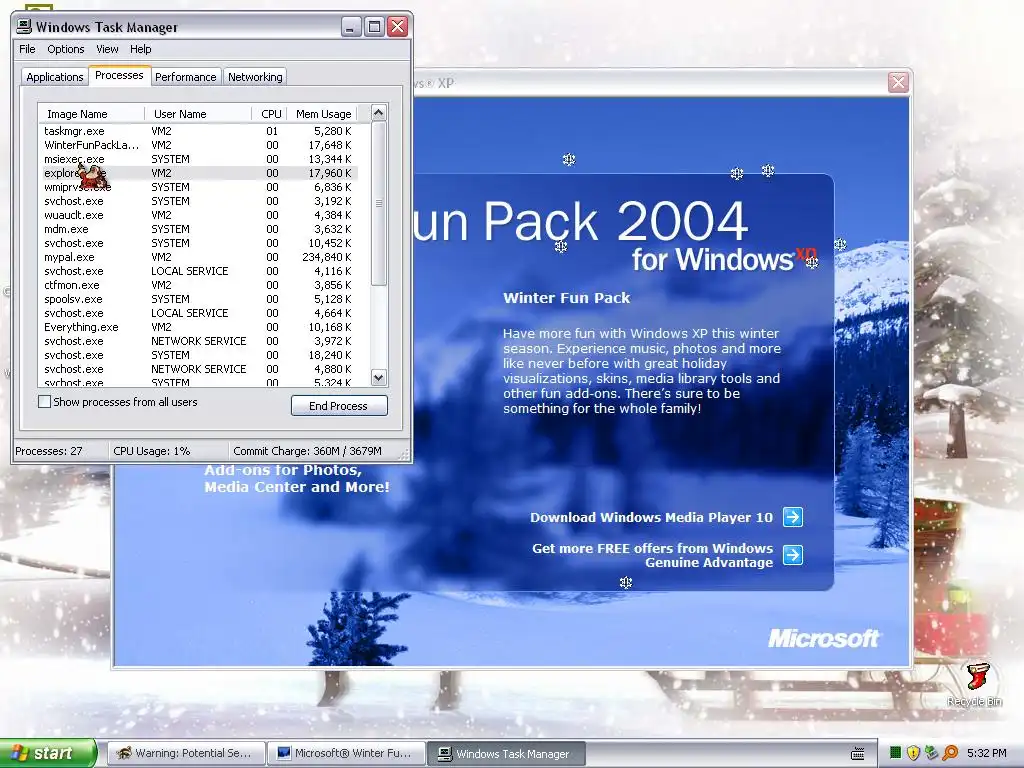Viewport: 1024px width, 768px height.
Task: Follow the Download Windows Media Player 10 link
Action: click(x=651, y=517)
